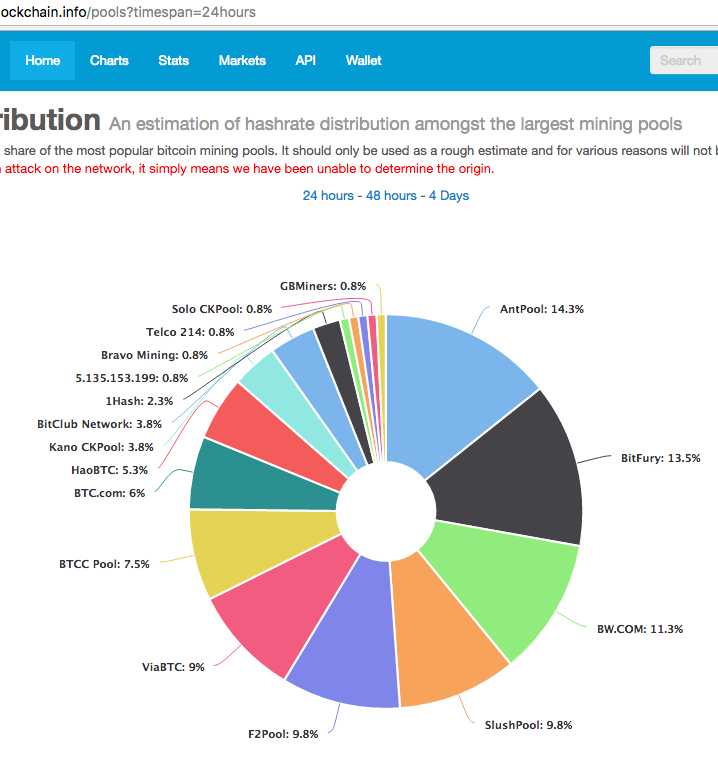718x758 pixels.
Task: Click the 'SlushPool: 9.8%' label
Action: point(528,725)
